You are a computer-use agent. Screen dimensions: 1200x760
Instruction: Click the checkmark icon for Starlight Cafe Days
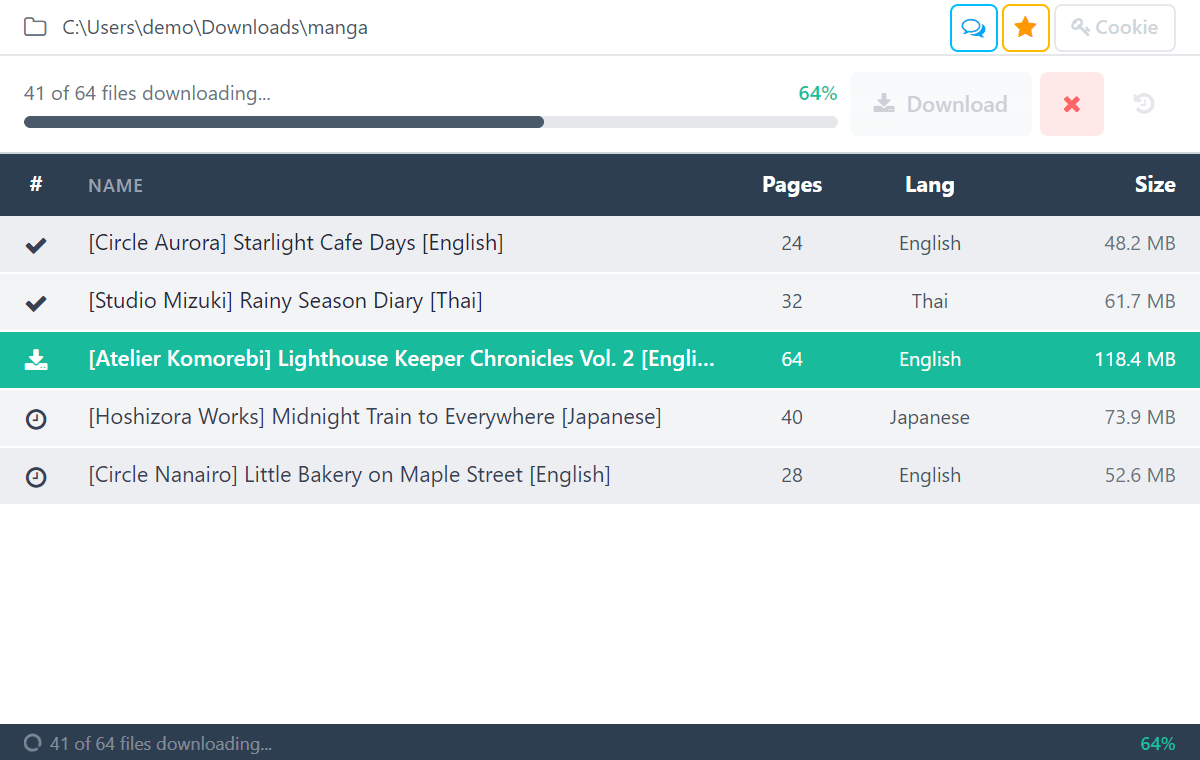(x=36, y=244)
